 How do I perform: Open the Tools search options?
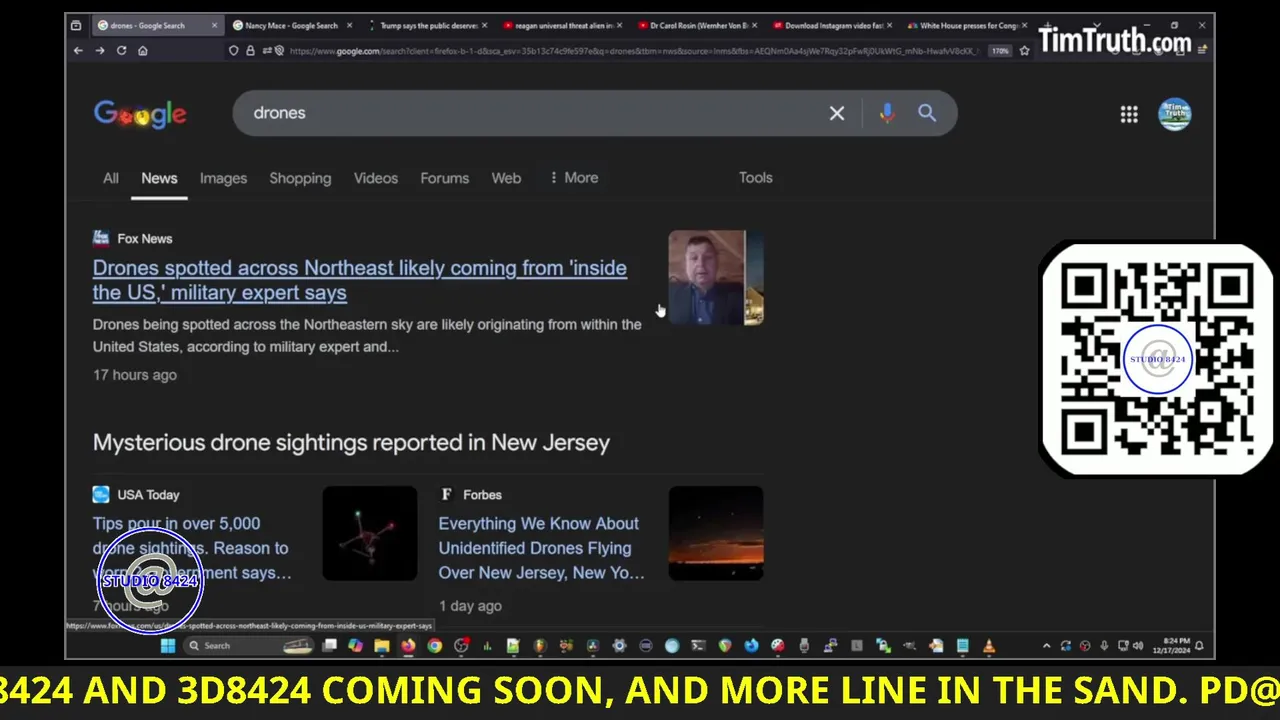(756, 177)
